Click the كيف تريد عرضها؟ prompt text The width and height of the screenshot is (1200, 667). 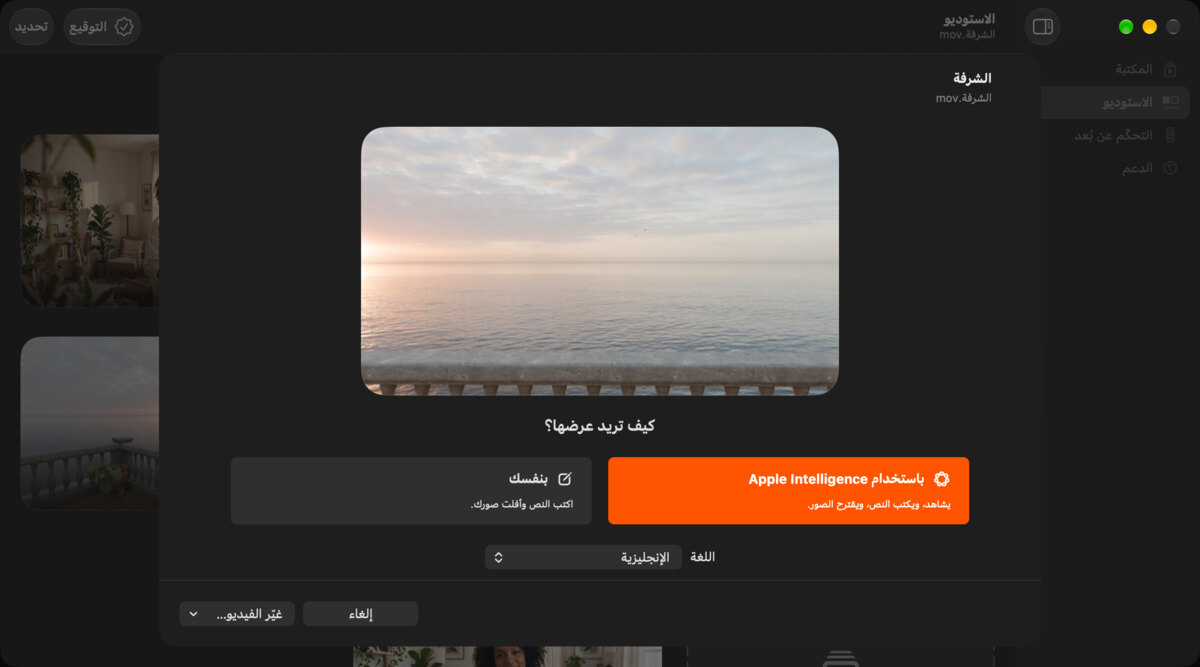600,426
